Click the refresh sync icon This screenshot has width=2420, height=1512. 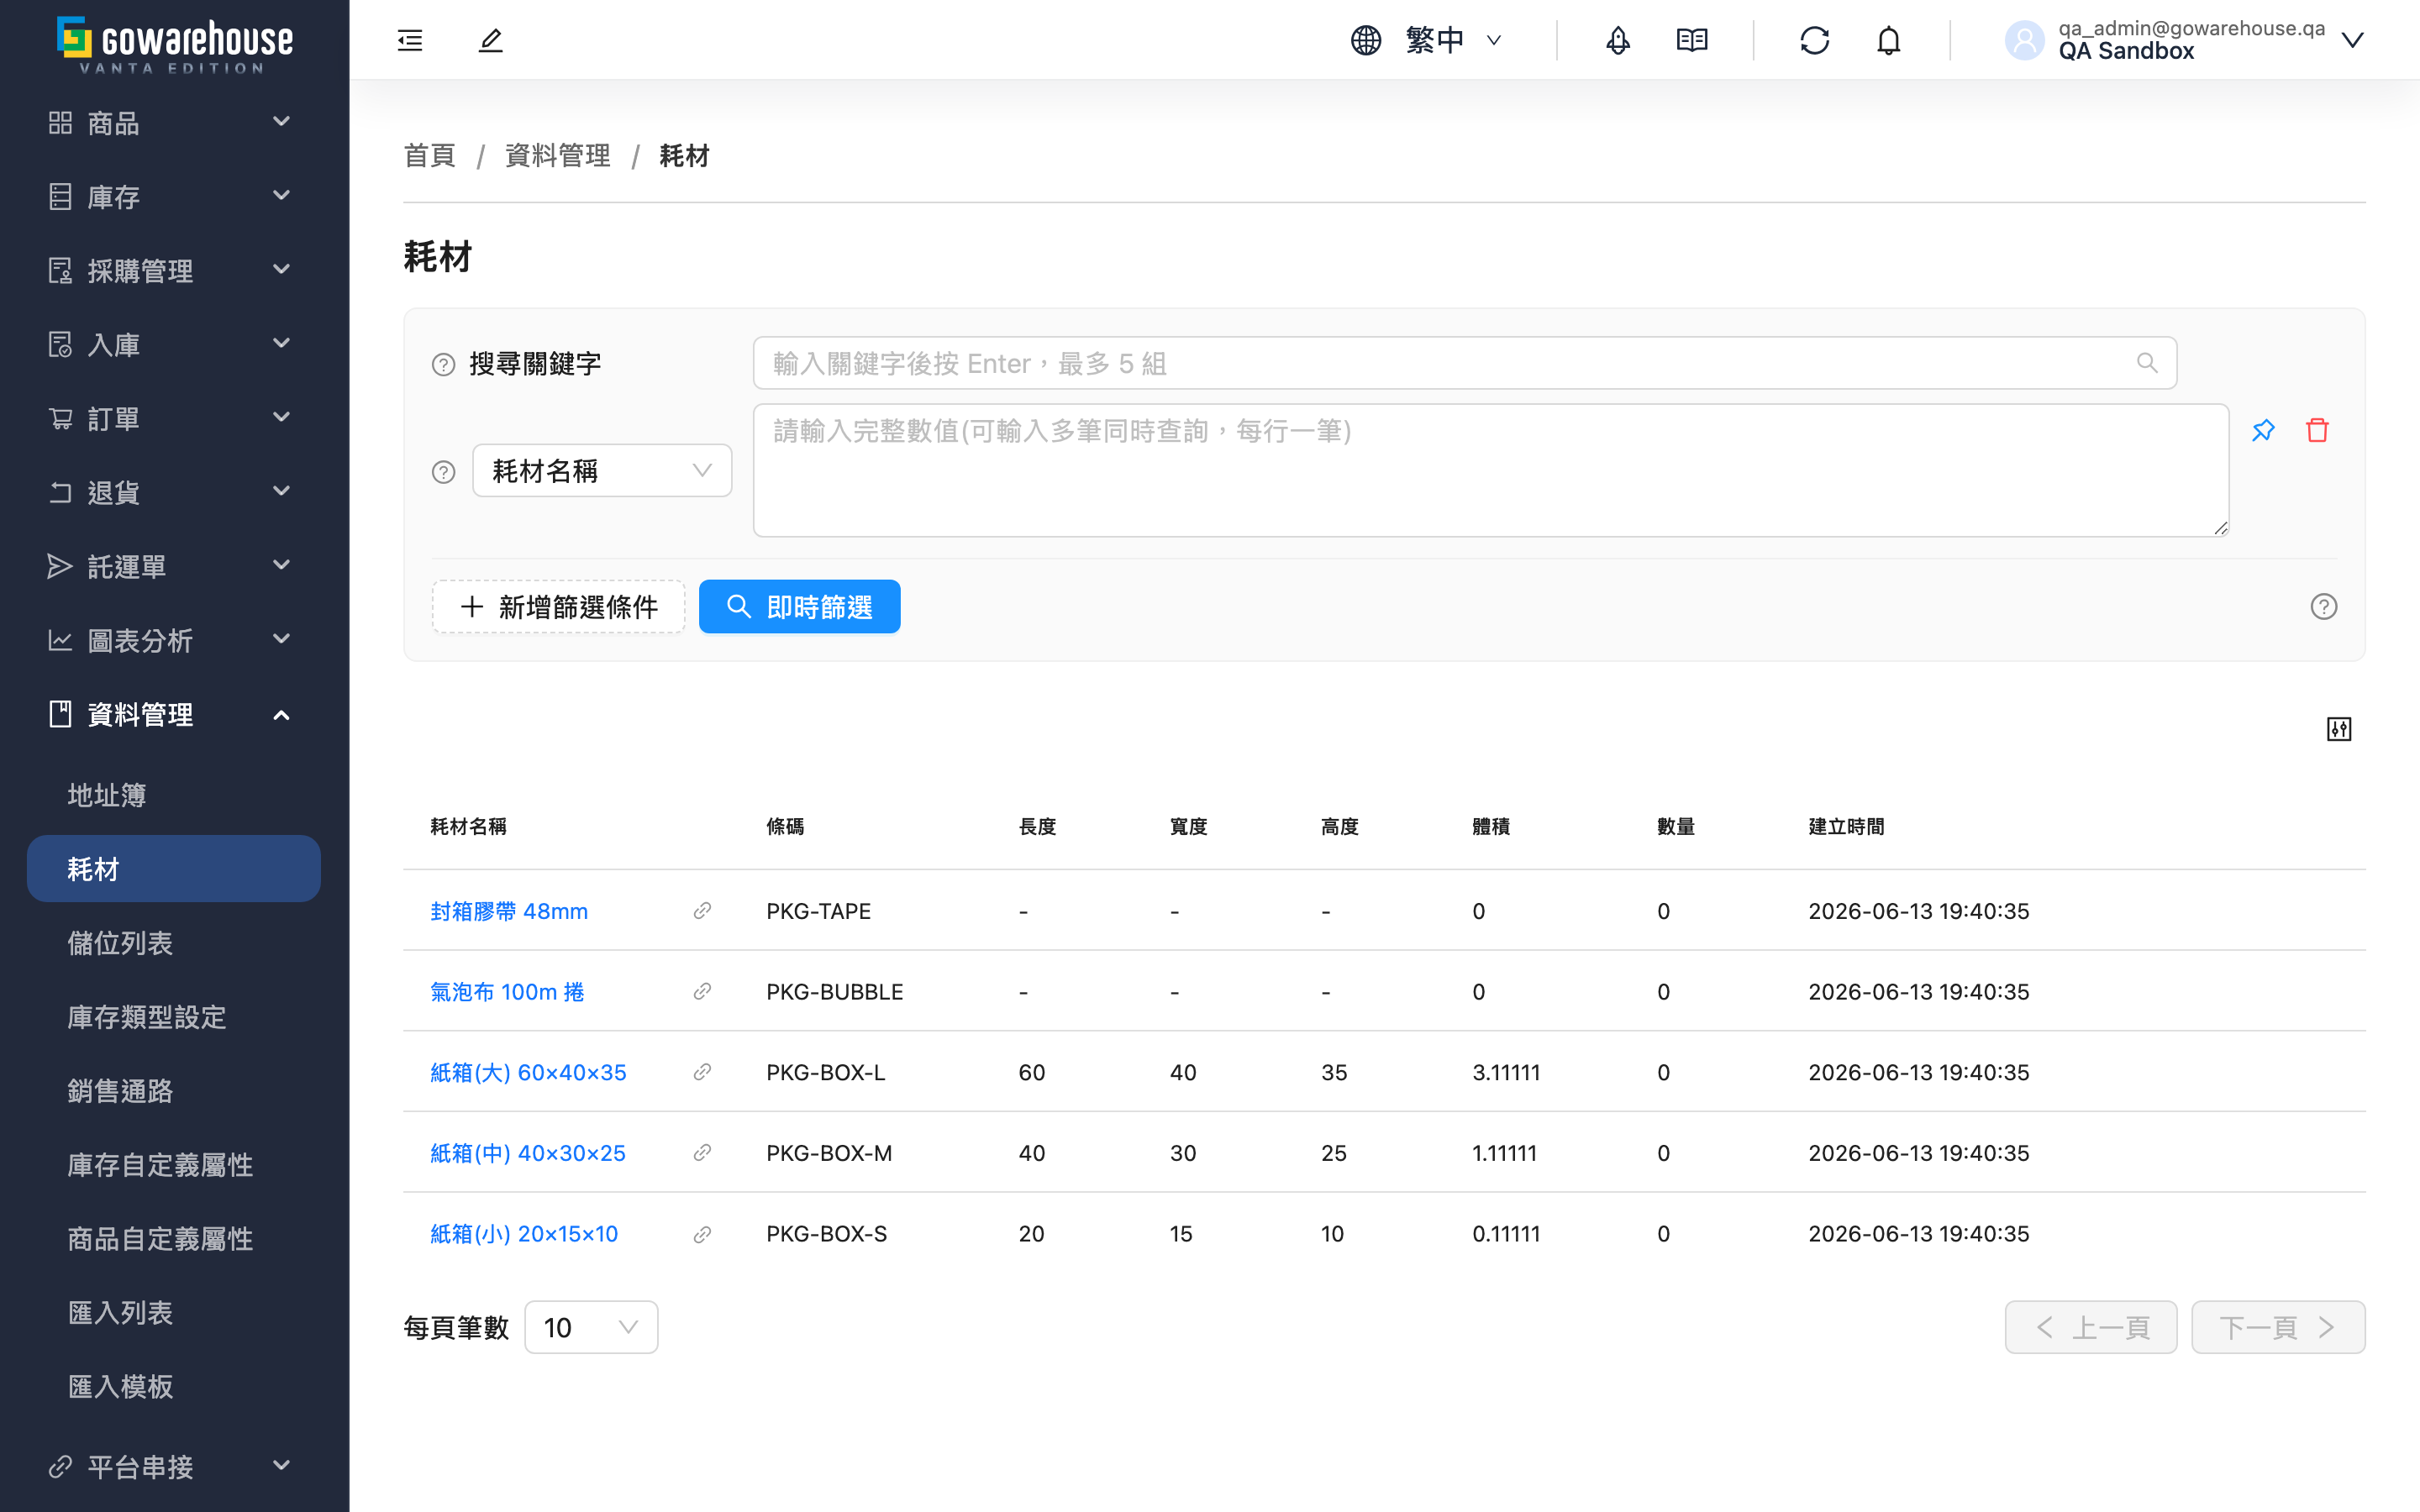pyautogui.click(x=1814, y=40)
